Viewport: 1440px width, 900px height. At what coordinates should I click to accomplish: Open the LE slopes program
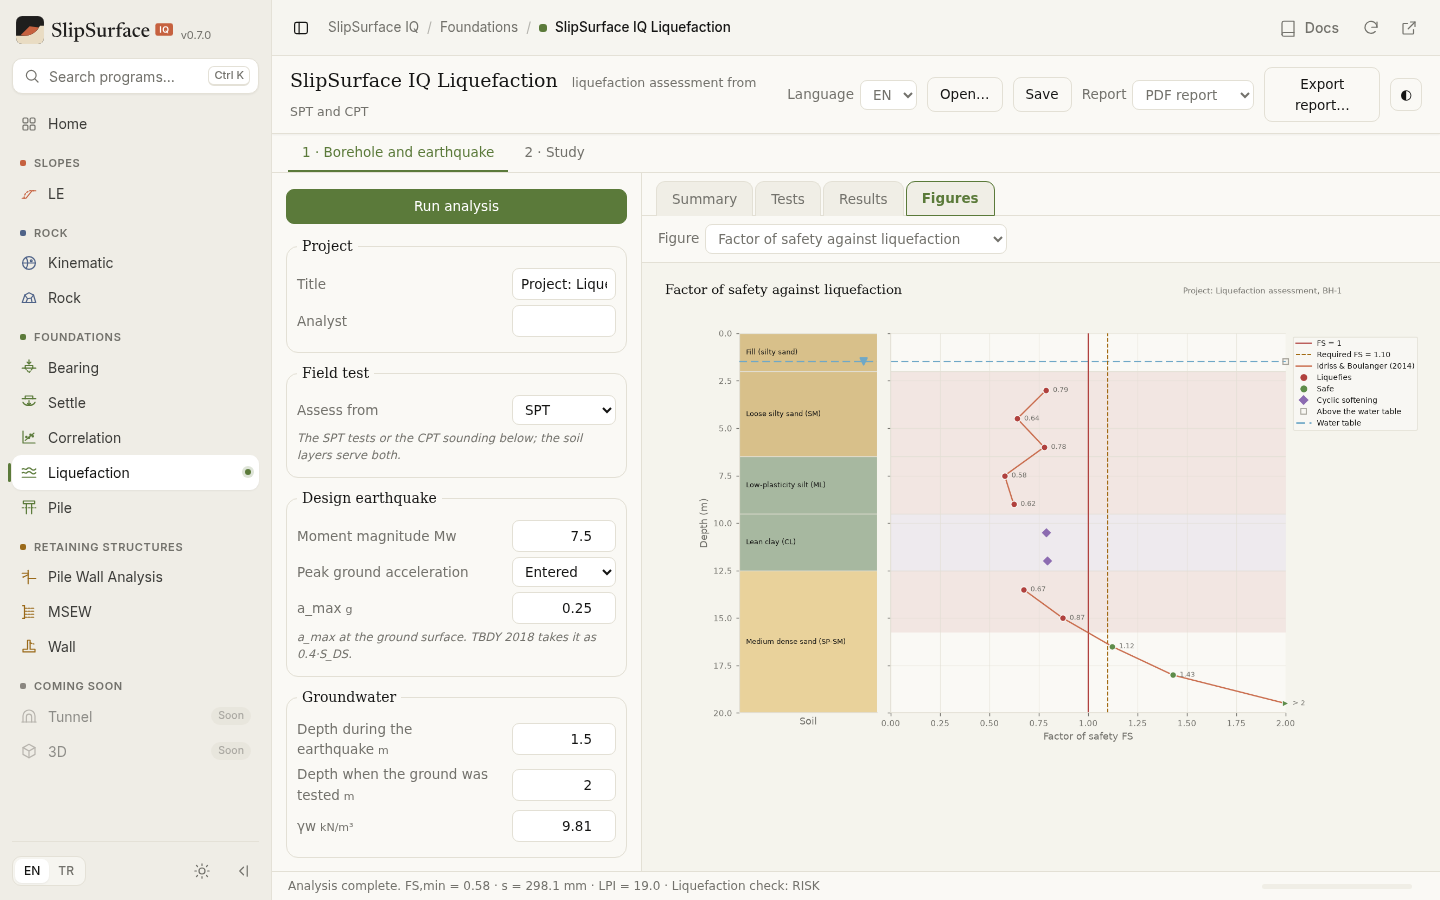tap(135, 194)
